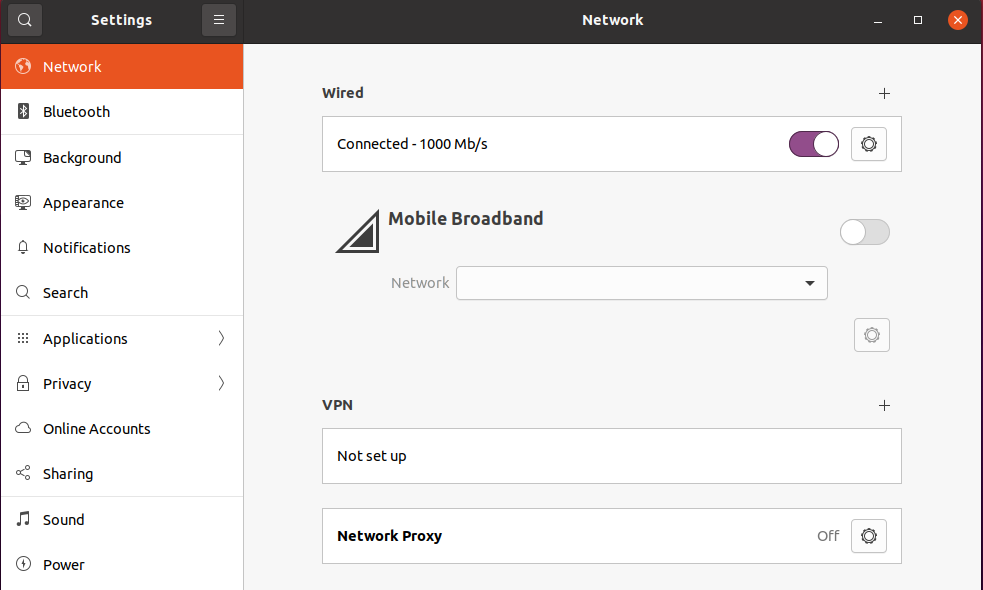Click the Network Proxy row

click(612, 536)
